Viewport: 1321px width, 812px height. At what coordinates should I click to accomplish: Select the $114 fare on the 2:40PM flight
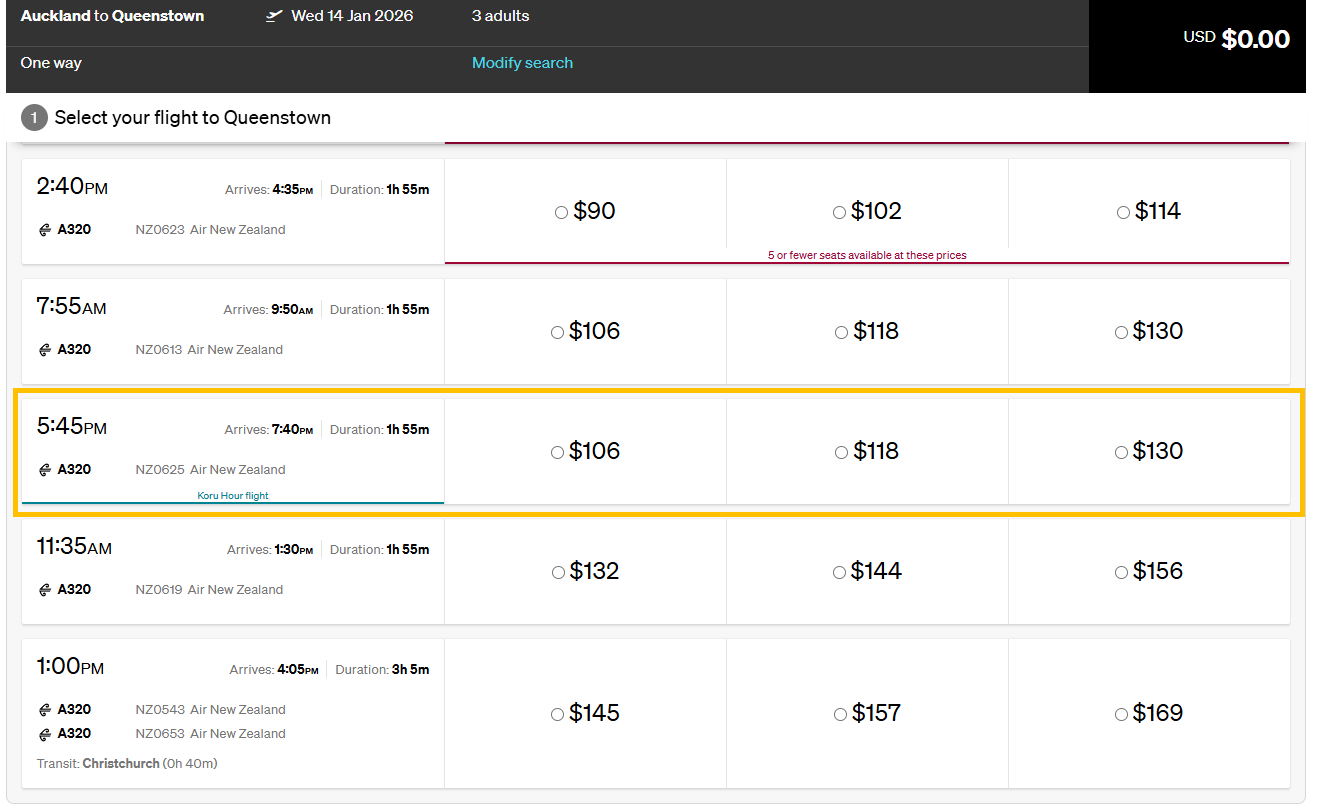point(1123,212)
